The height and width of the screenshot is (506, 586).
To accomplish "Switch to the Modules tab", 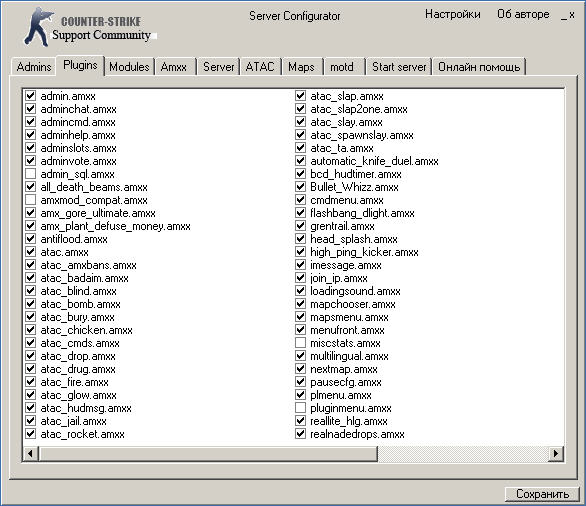I will (x=129, y=67).
